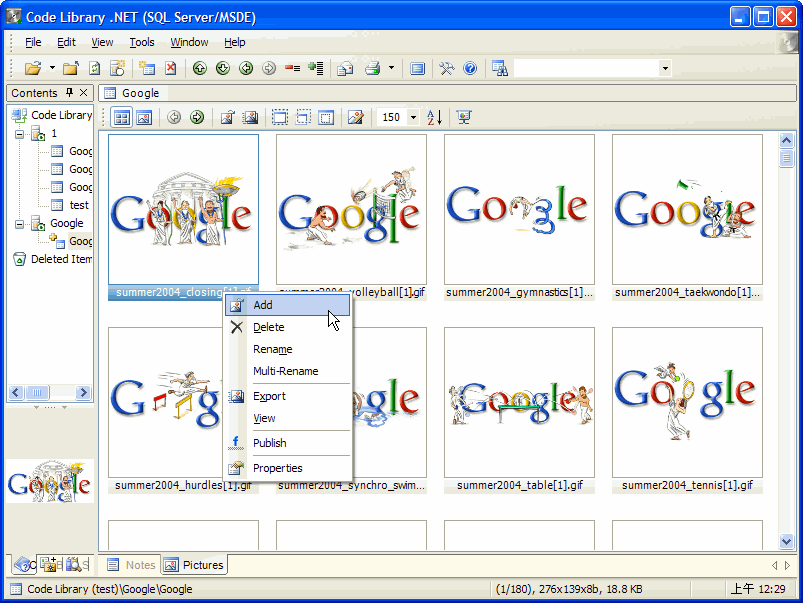Toggle single picture view in picture toolbar
Image resolution: width=803 pixels, height=603 pixels.
pos(144,117)
